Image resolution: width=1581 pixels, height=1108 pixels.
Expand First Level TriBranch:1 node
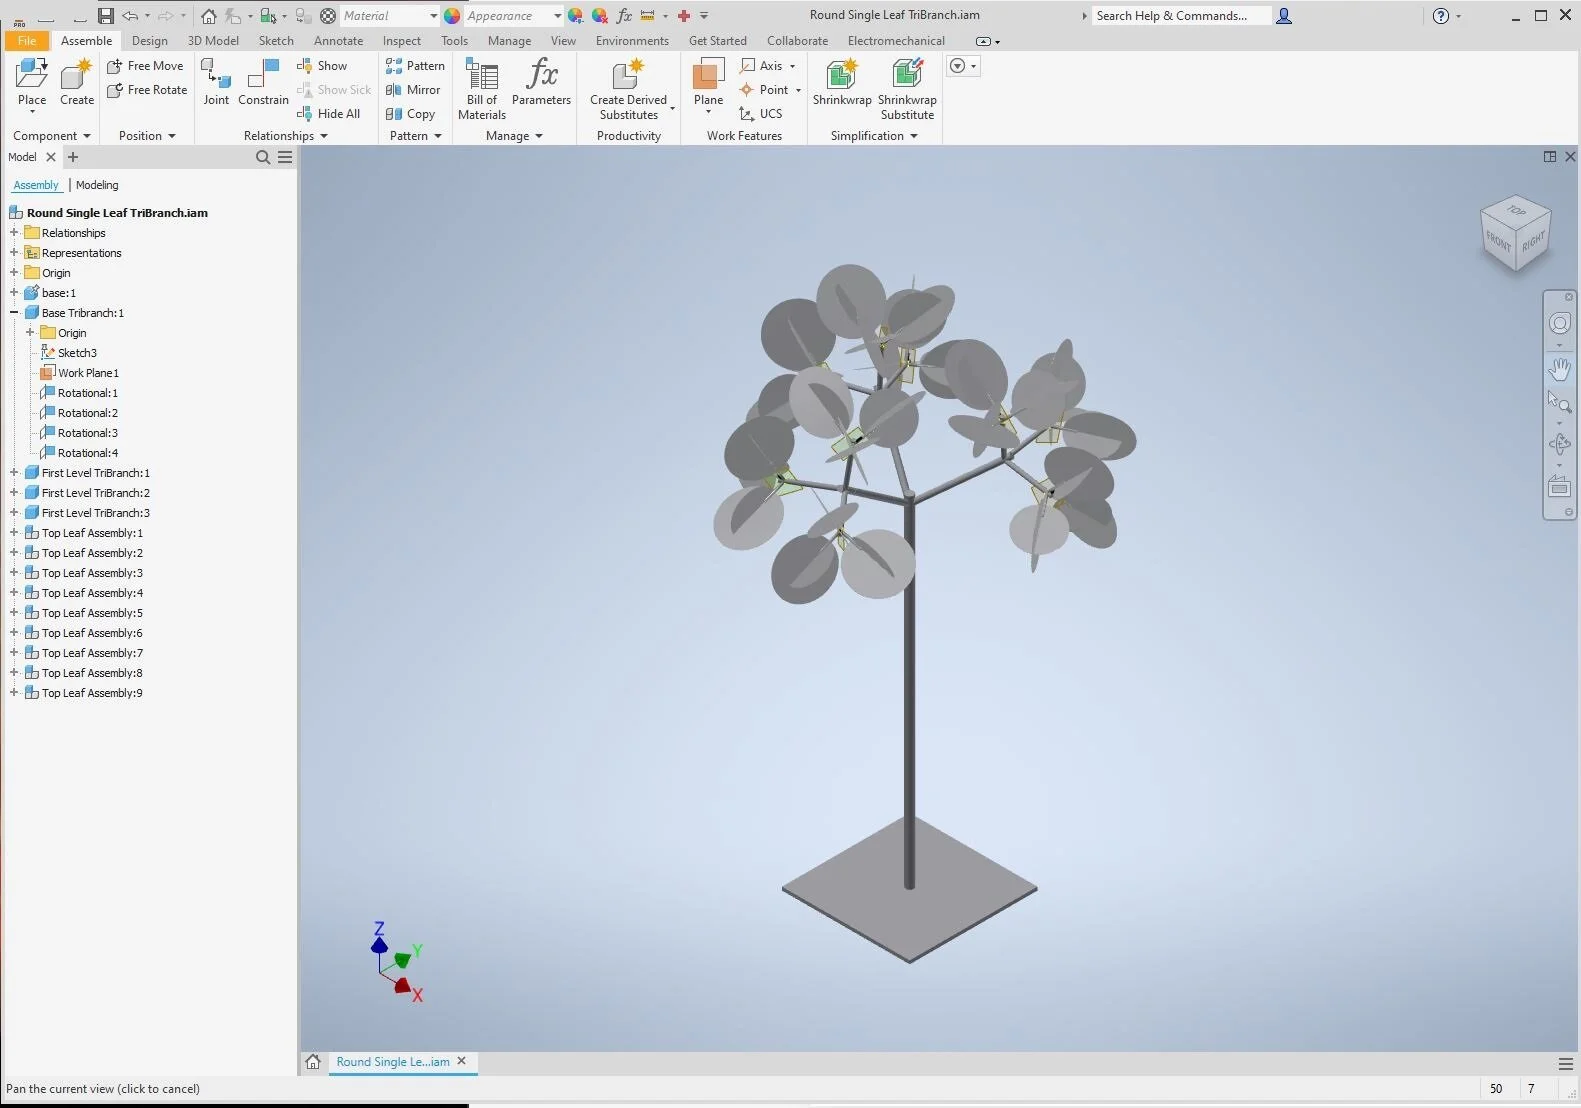[14, 473]
